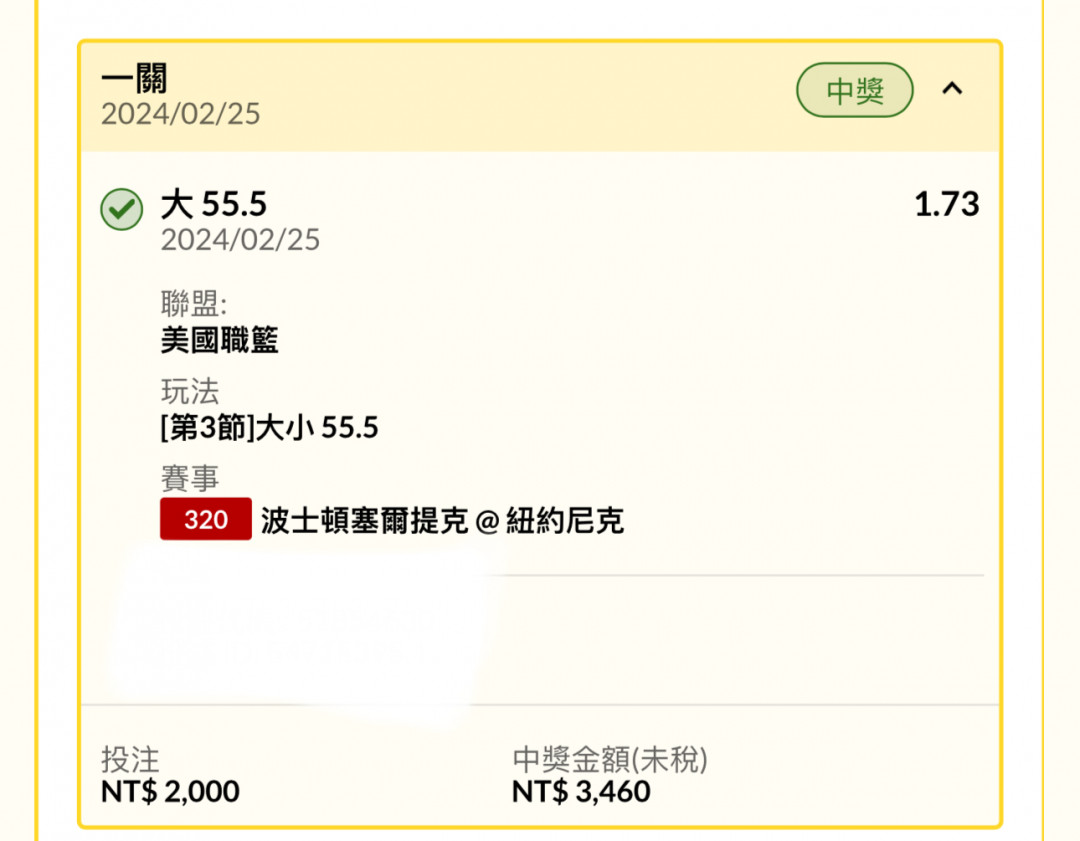Click the 聯盟 label
This screenshot has height=841, width=1080.
click(194, 304)
